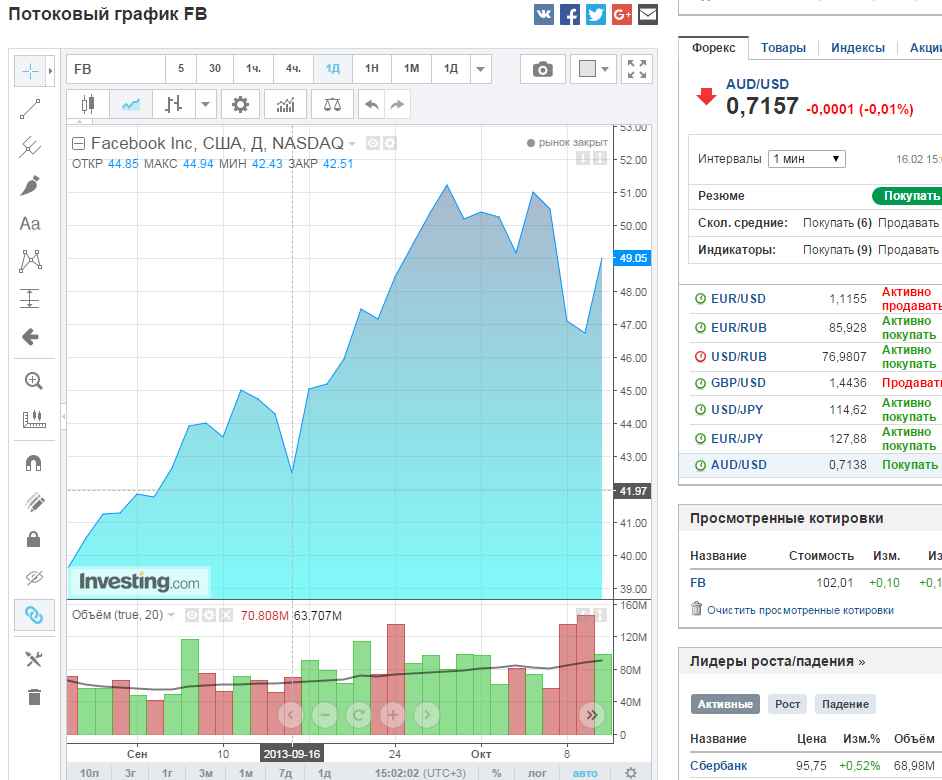Choose the 1ч. hourly interval

pos(253,69)
